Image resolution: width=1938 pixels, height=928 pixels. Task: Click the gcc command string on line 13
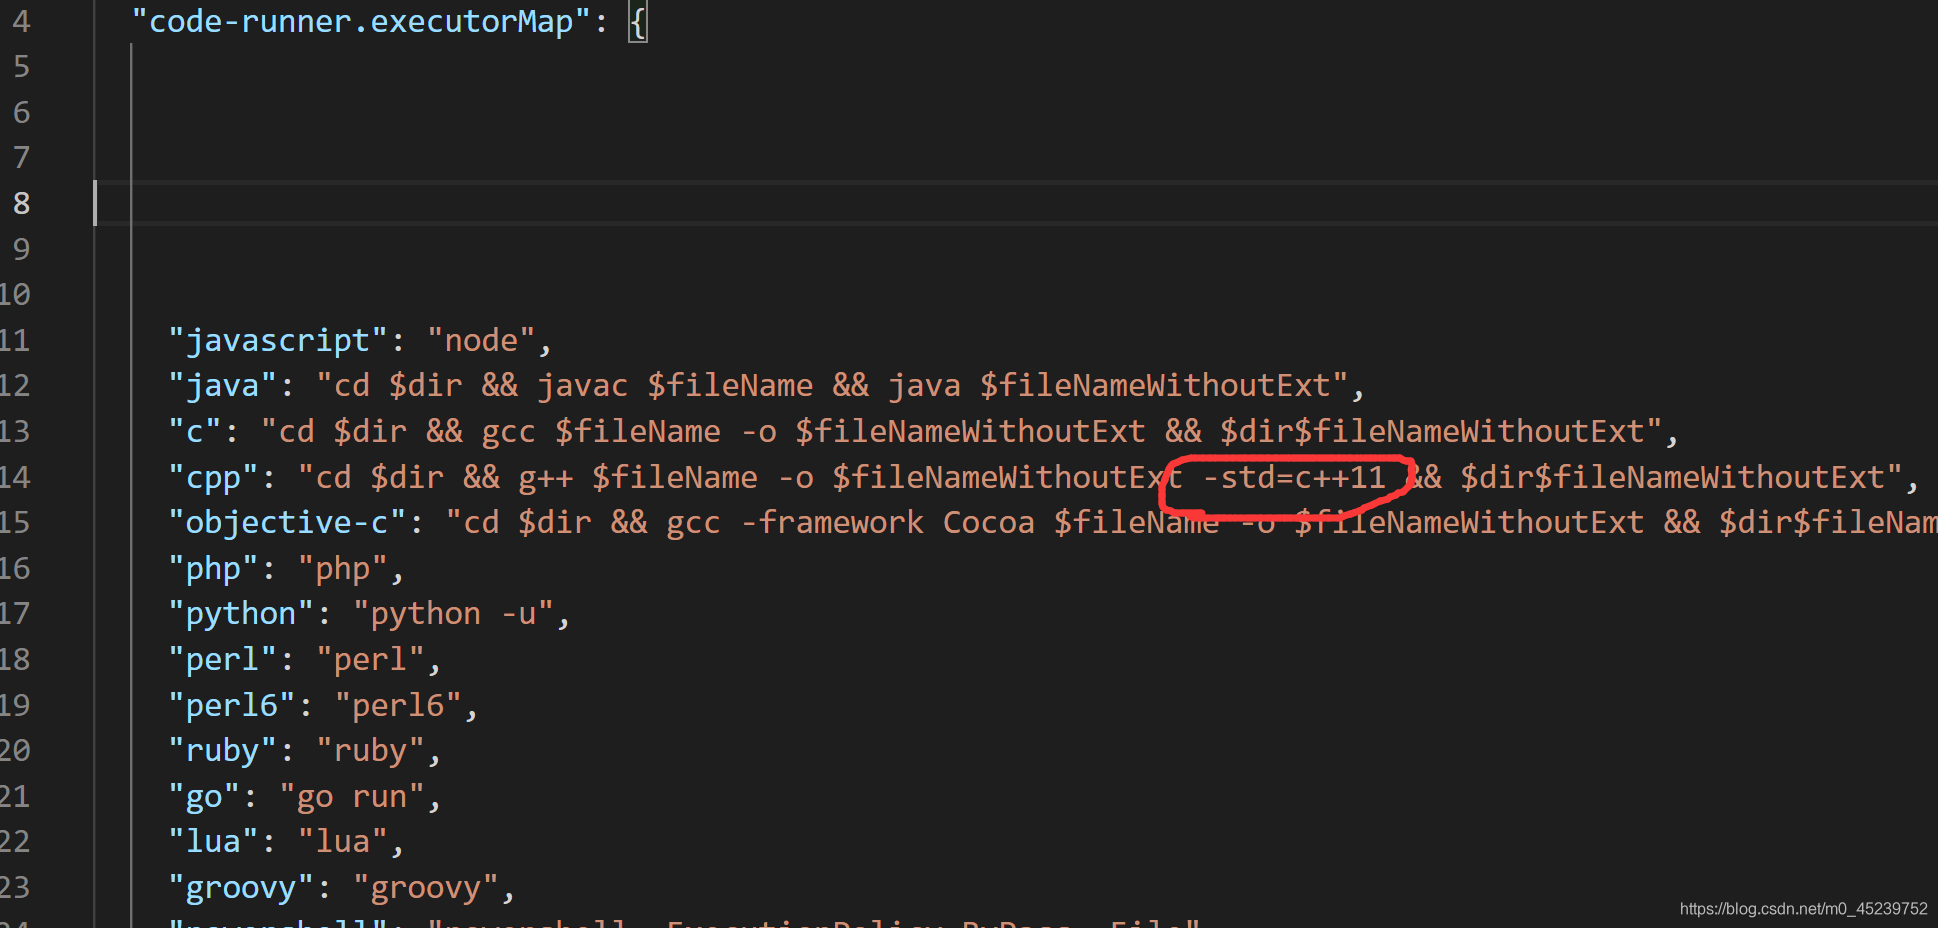pos(961,431)
